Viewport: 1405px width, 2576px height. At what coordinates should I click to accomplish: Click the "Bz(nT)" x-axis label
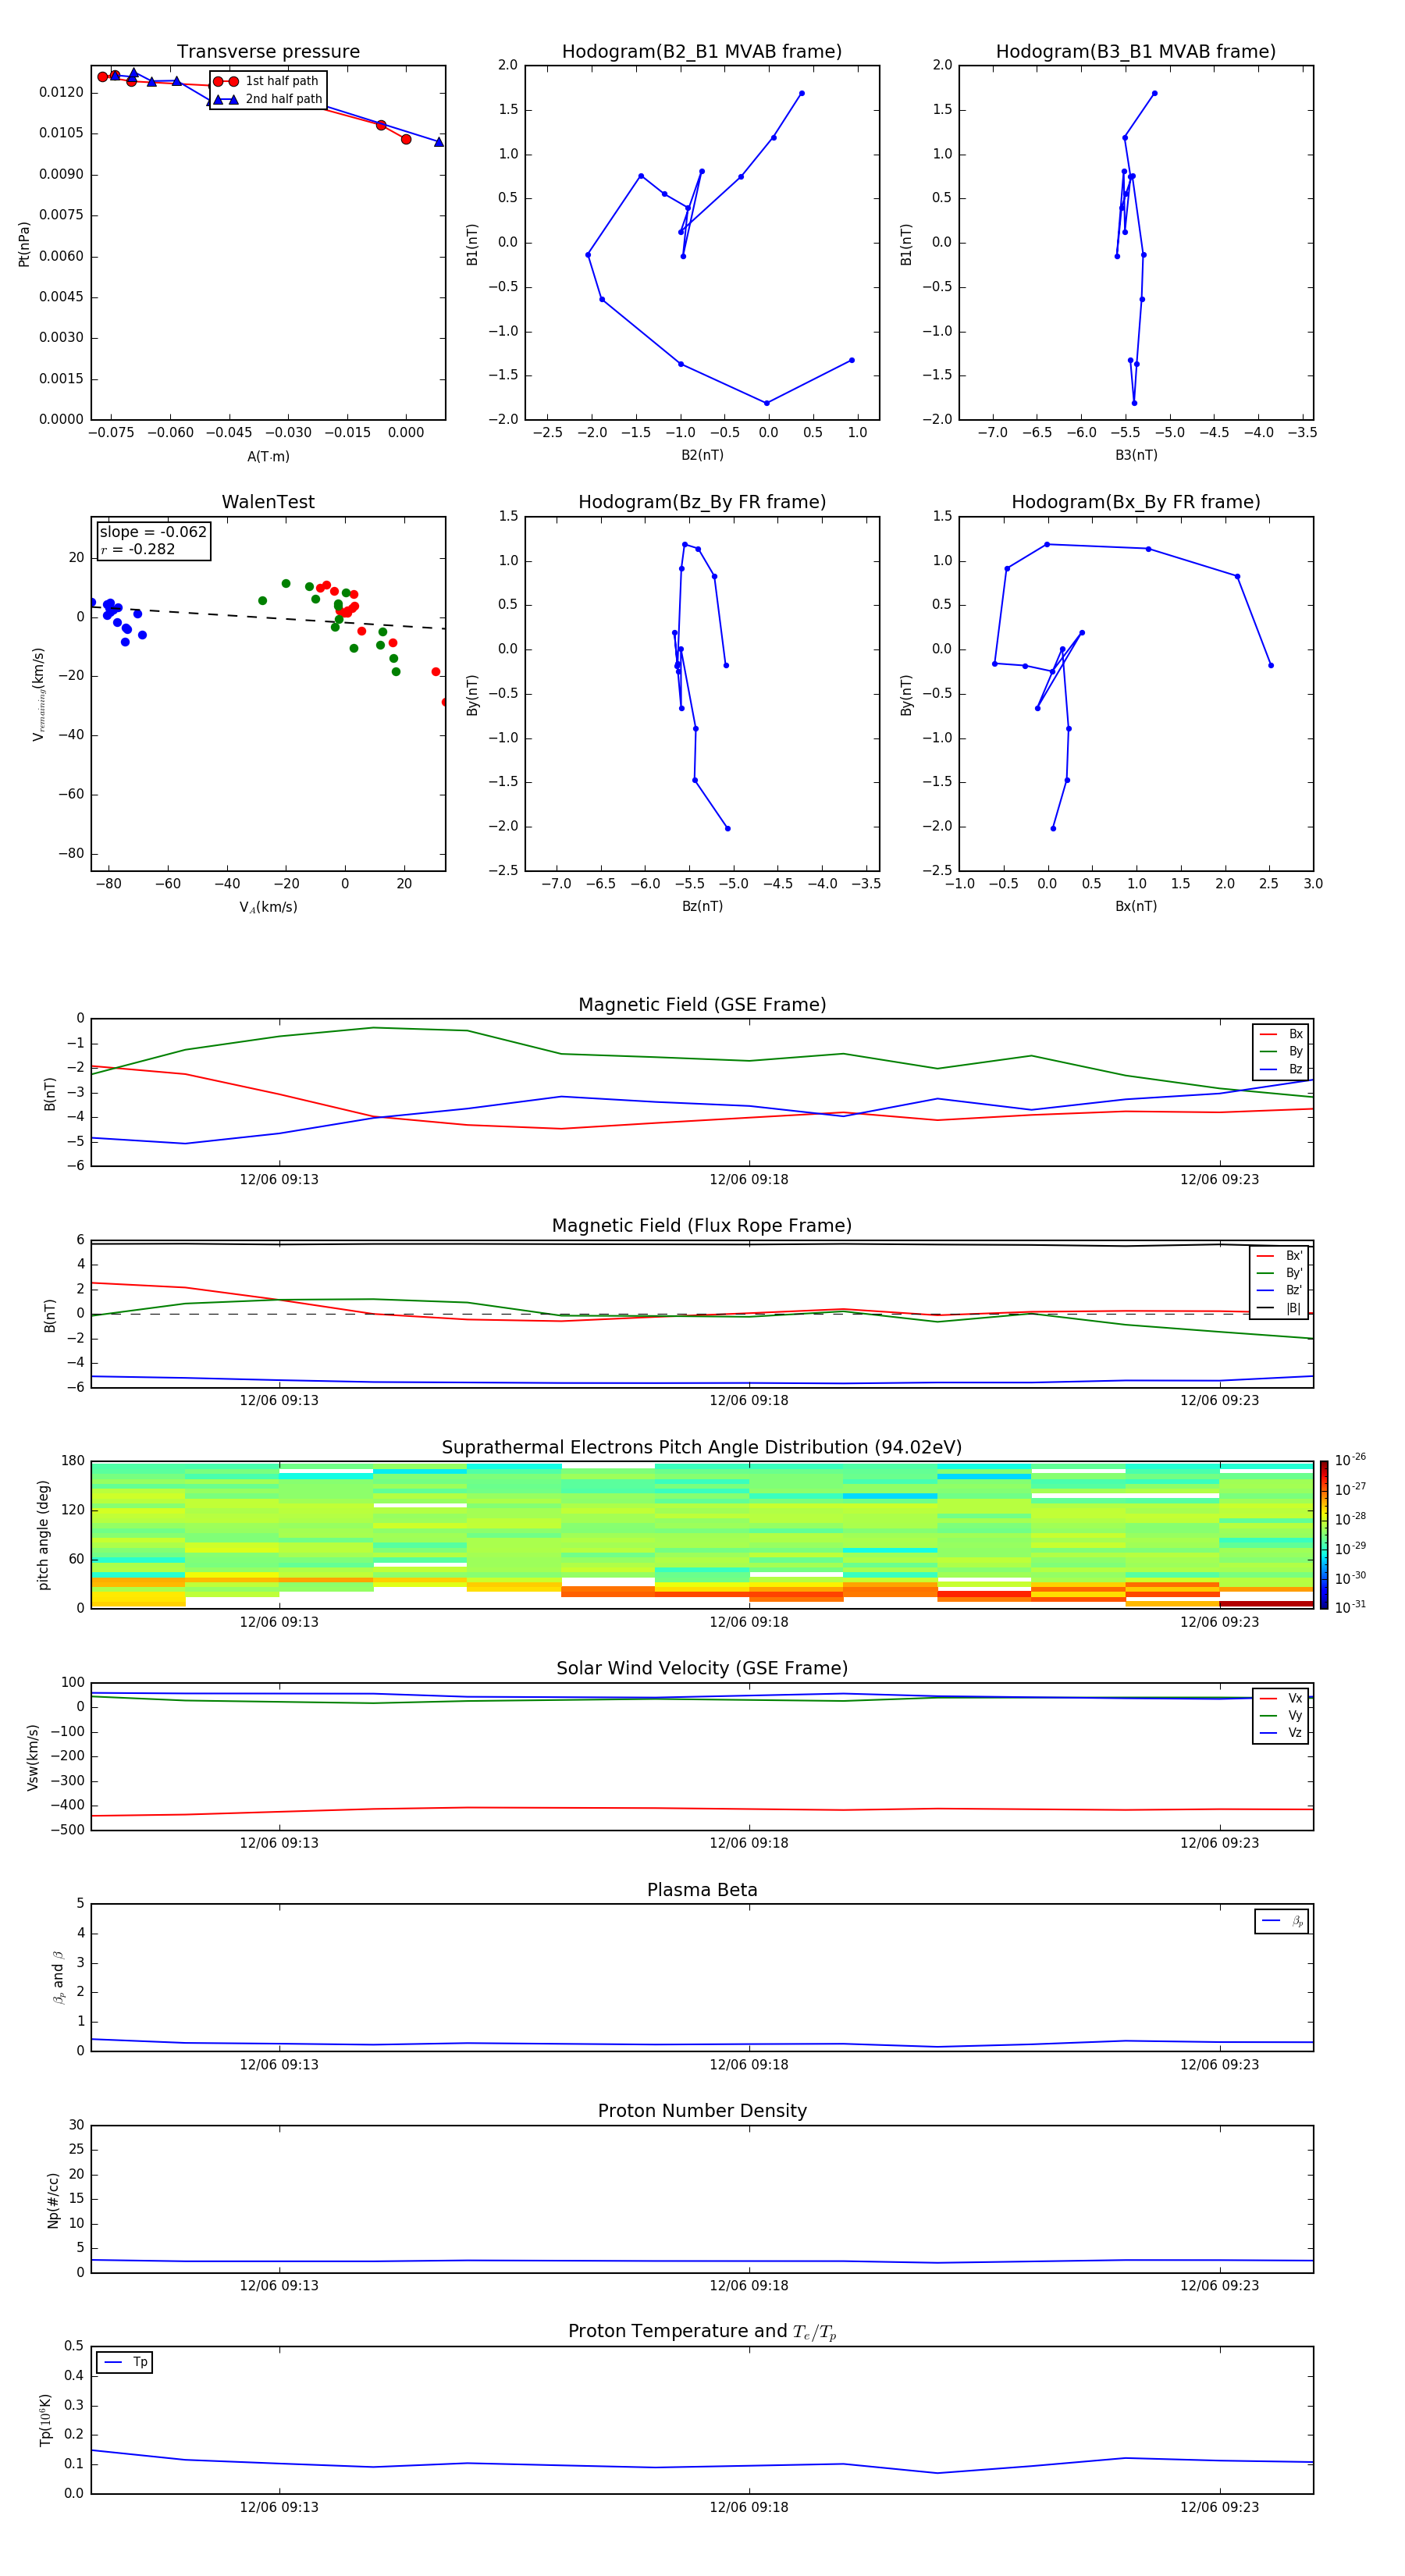[702, 906]
